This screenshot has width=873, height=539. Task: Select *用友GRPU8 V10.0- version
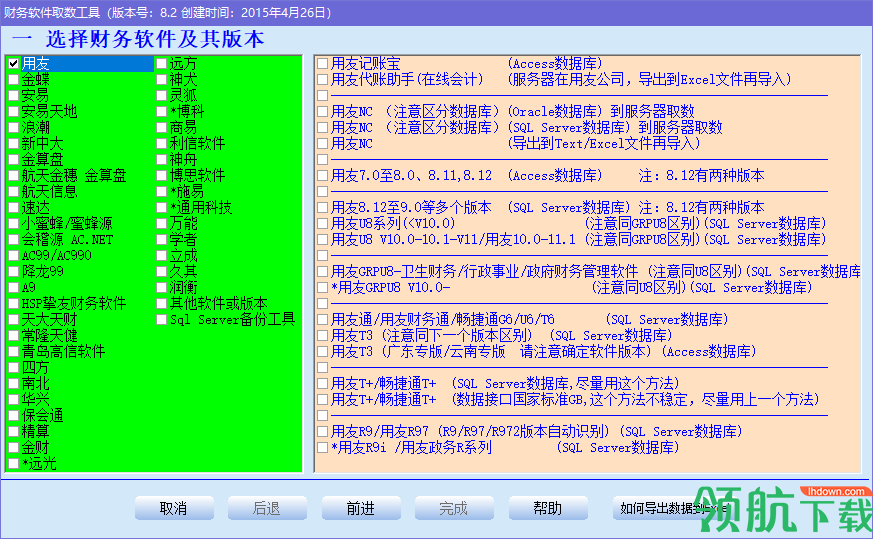pyautogui.click(x=322, y=288)
